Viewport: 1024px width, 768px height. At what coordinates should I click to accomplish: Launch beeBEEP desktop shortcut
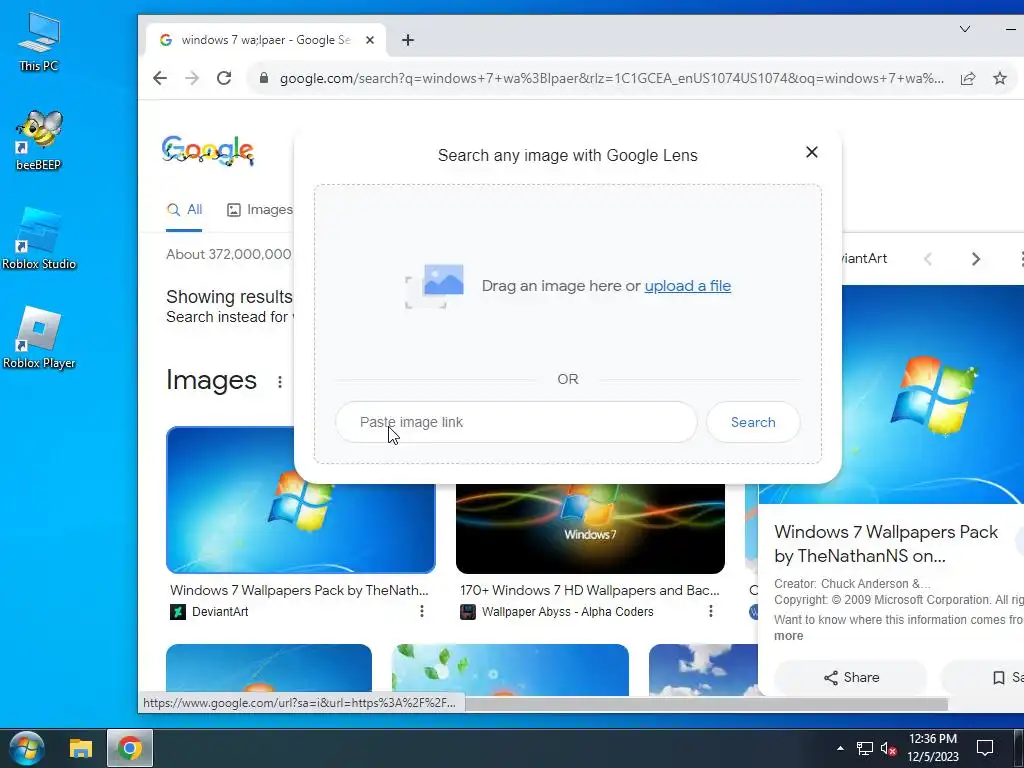(x=39, y=140)
